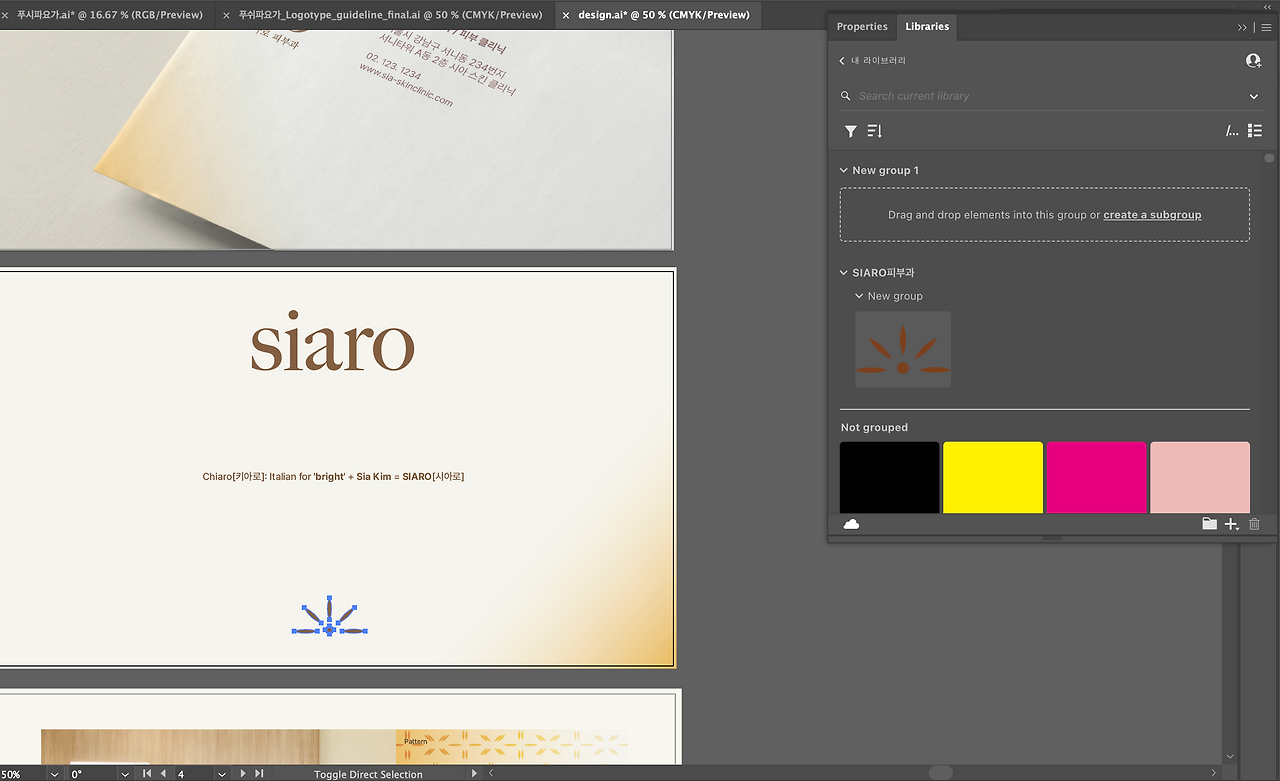Click the library path view icon
The width and height of the screenshot is (1280, 781).
click(1232, 131)
